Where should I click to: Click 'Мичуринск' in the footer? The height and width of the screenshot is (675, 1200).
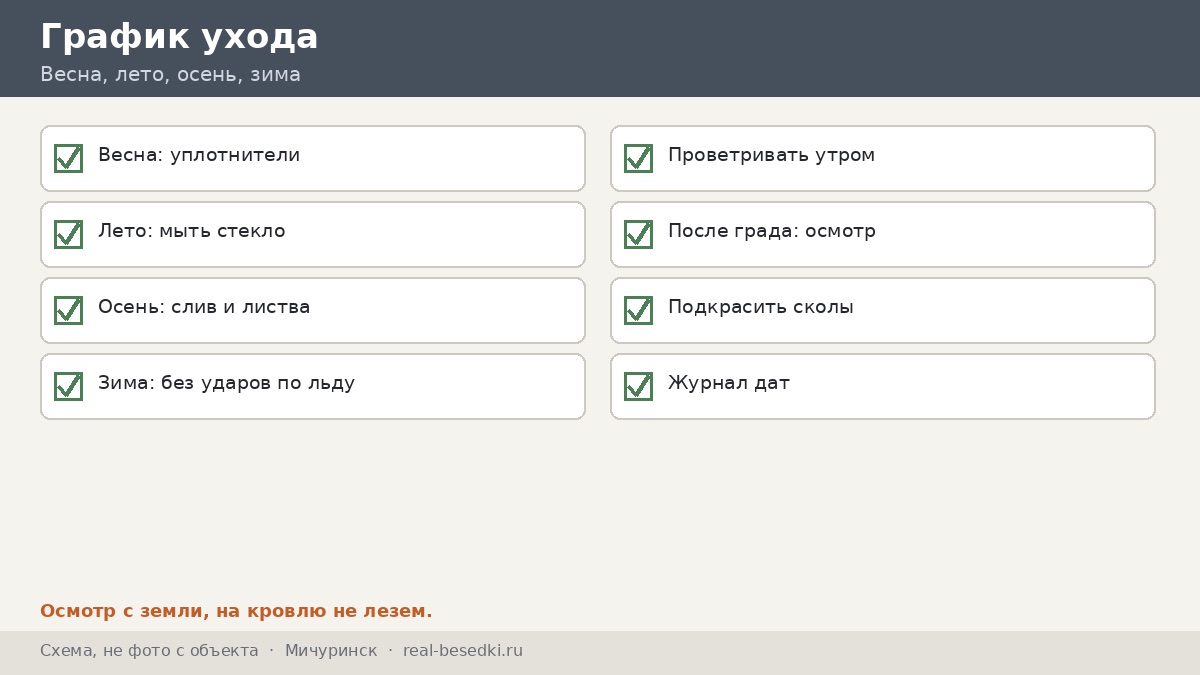[x=331, y=651]
